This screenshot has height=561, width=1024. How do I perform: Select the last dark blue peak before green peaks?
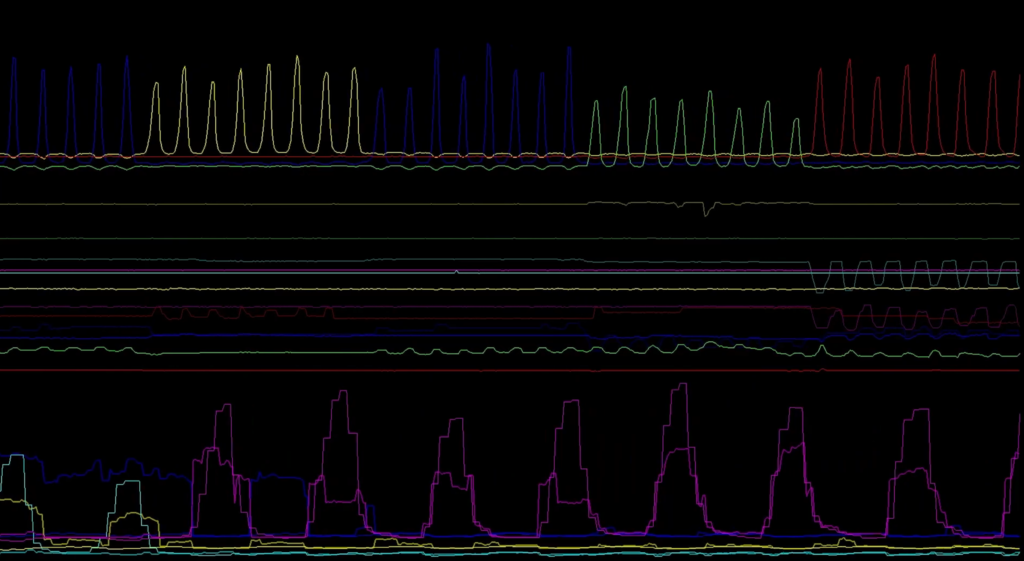click(x=568, y=48)
